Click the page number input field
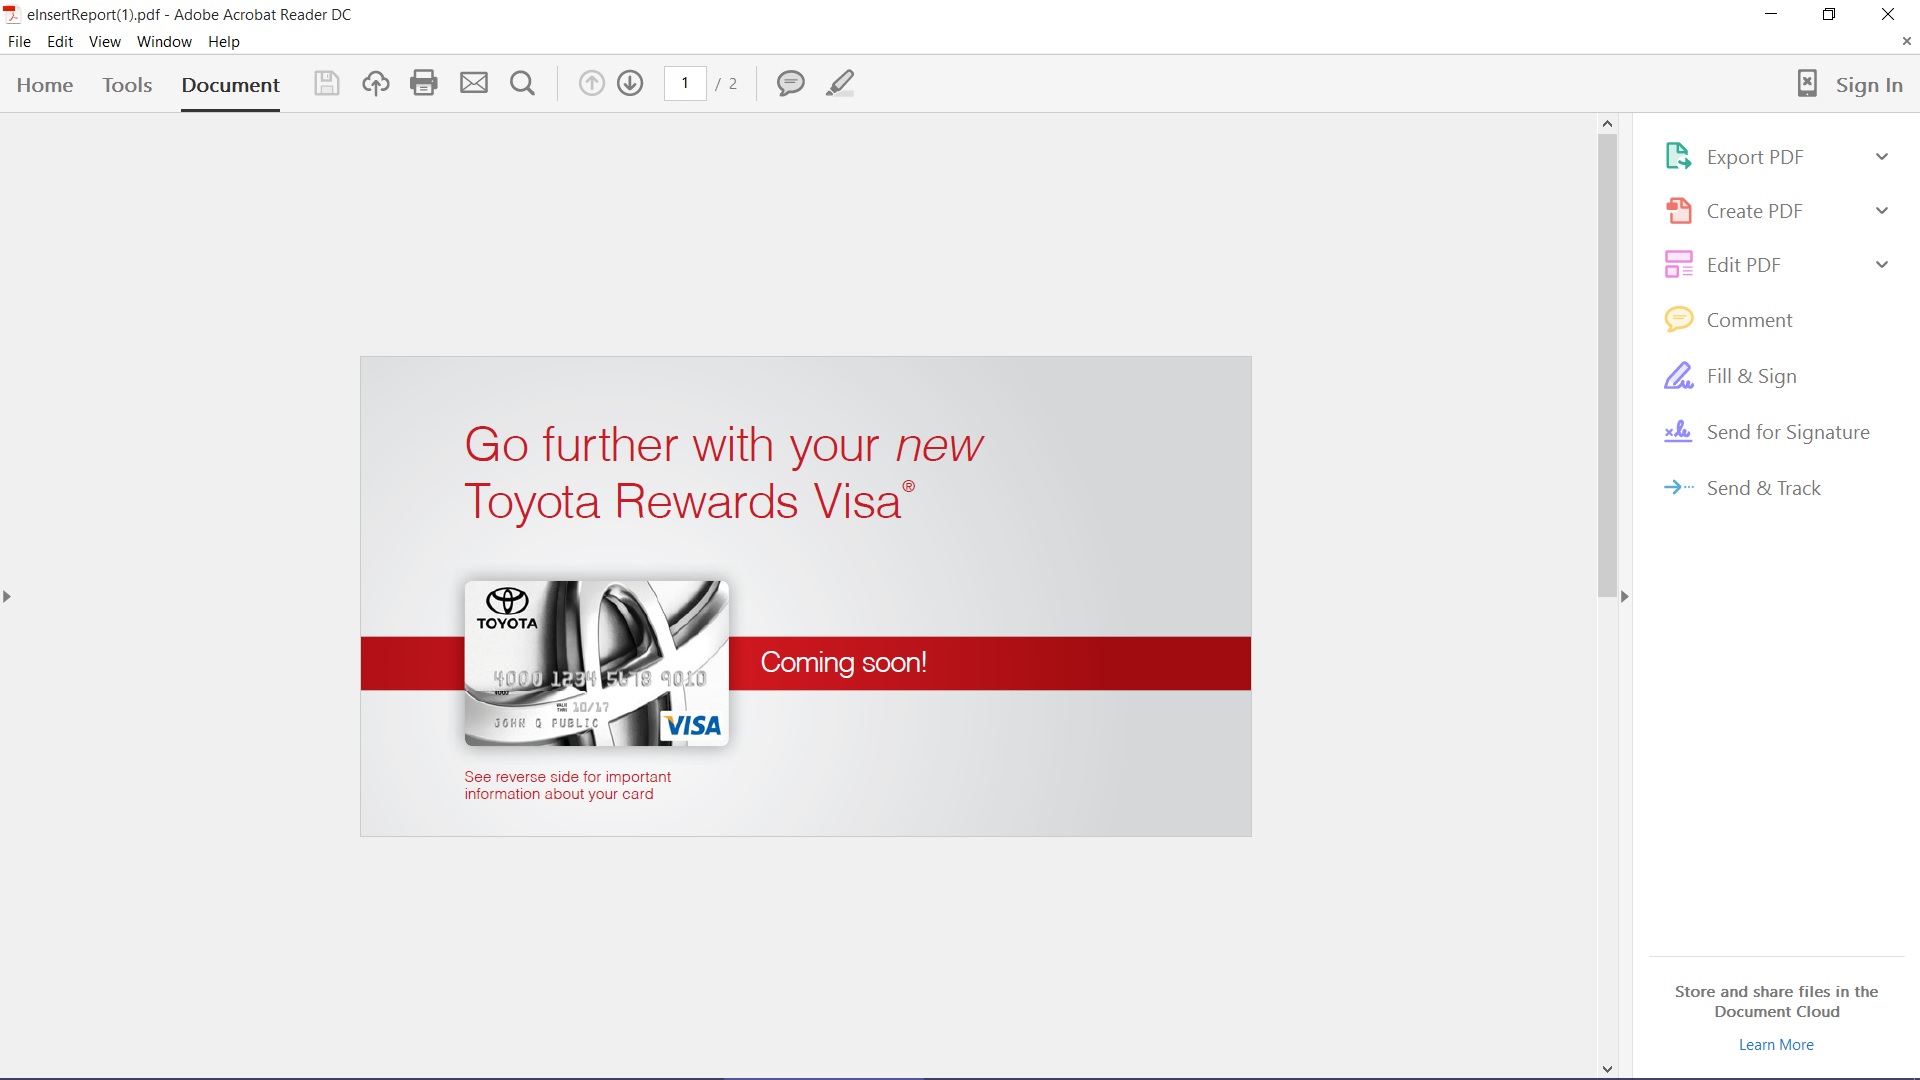Viewport: 1920px width, 1080px height. (685, 83)
